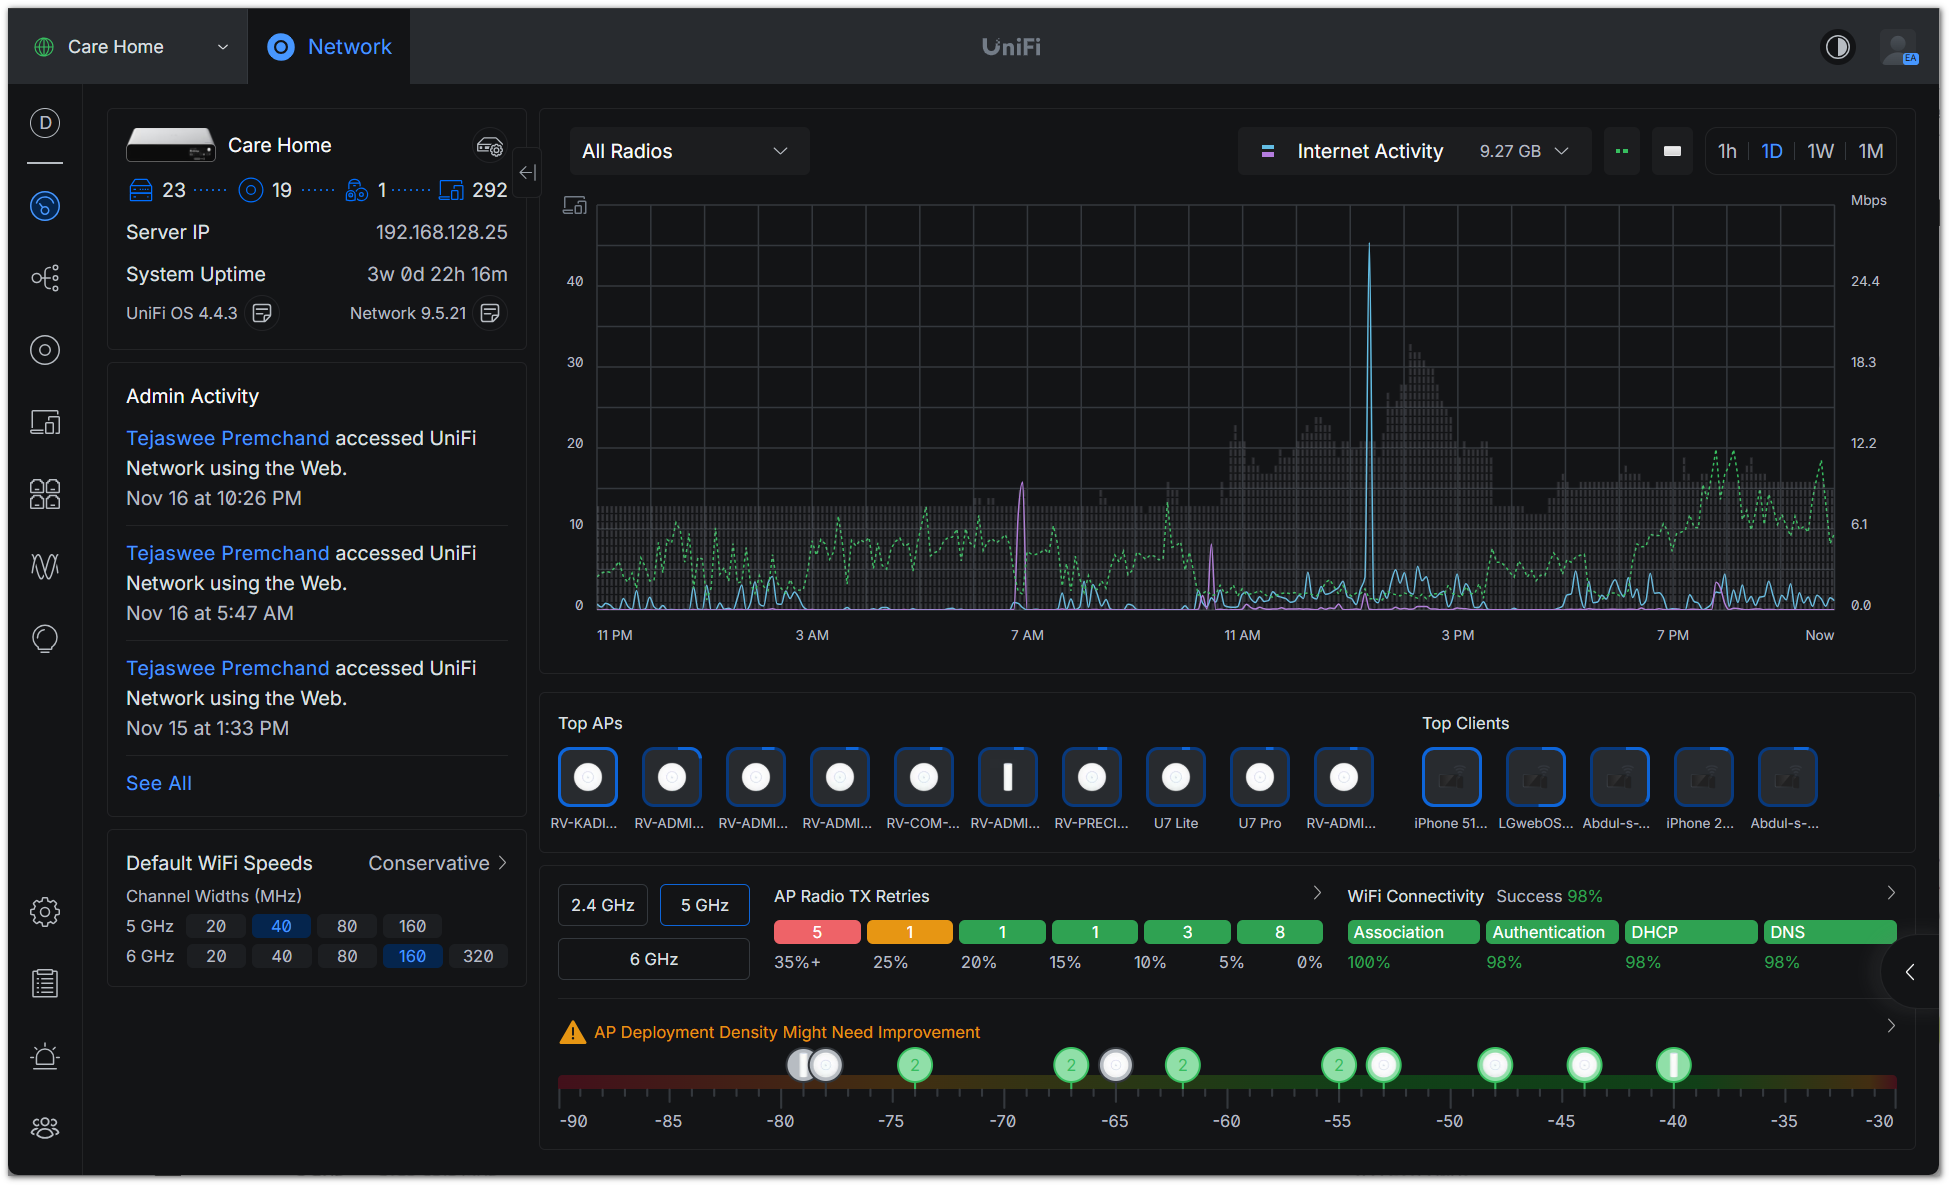The width and height of the screenshot is (1949, 1185).
Task: Open the All Radios dropdown
Action: tap(689, 151)
